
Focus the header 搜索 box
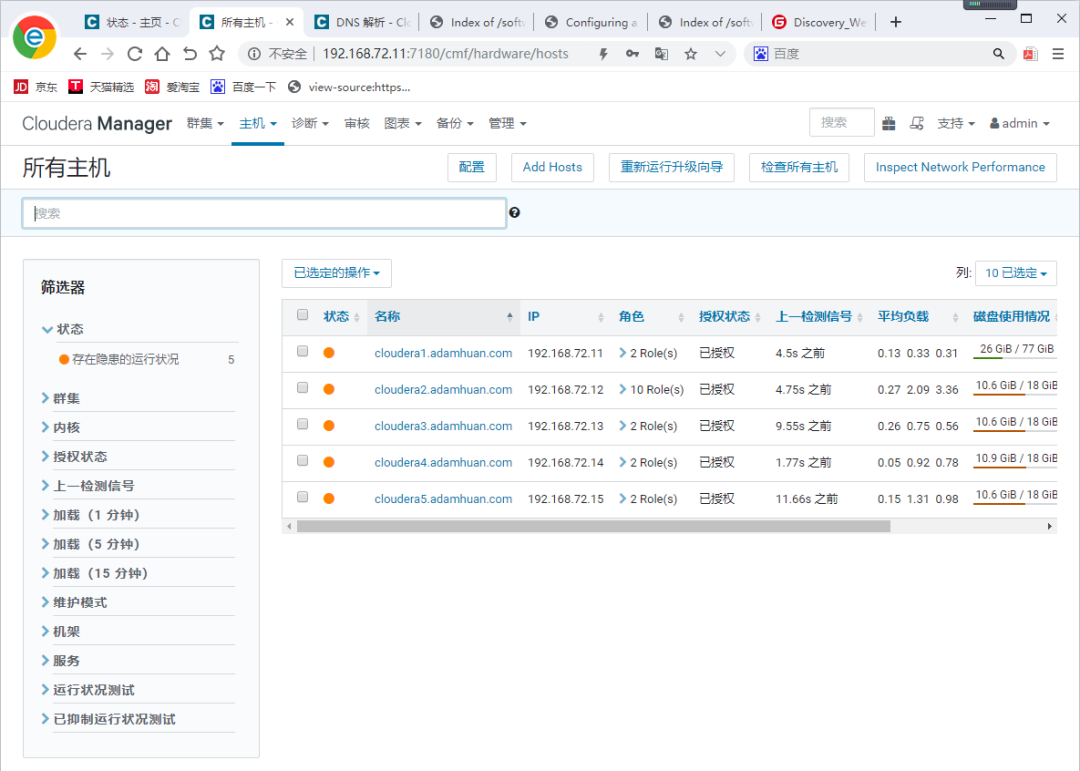[x=842, y=123]
